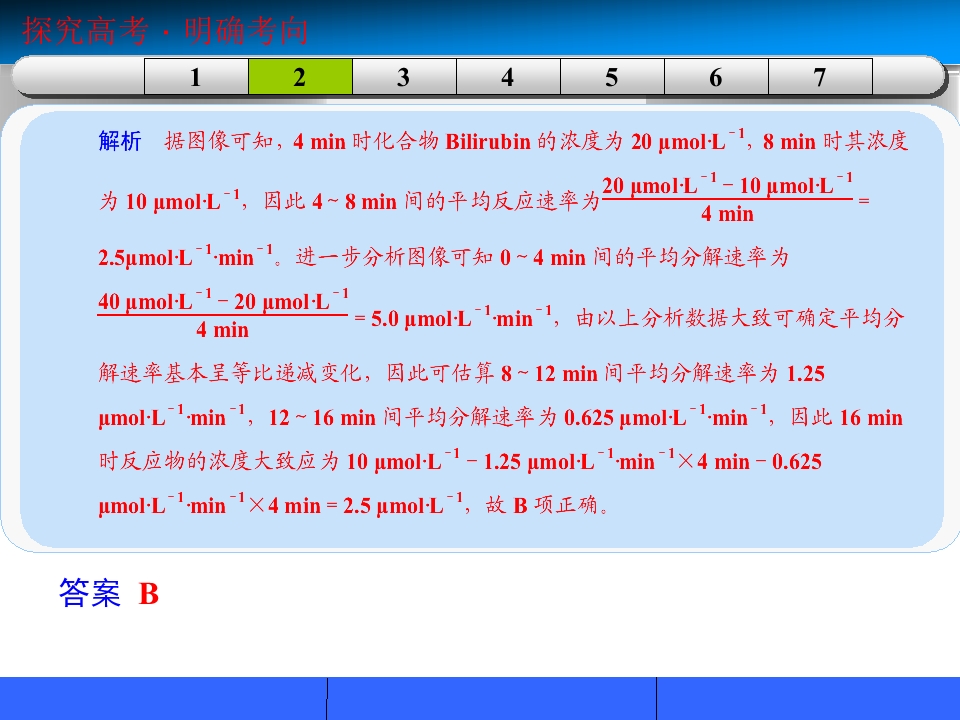
Task: Jump to question tab 5
Action: [x=612, y=77]
